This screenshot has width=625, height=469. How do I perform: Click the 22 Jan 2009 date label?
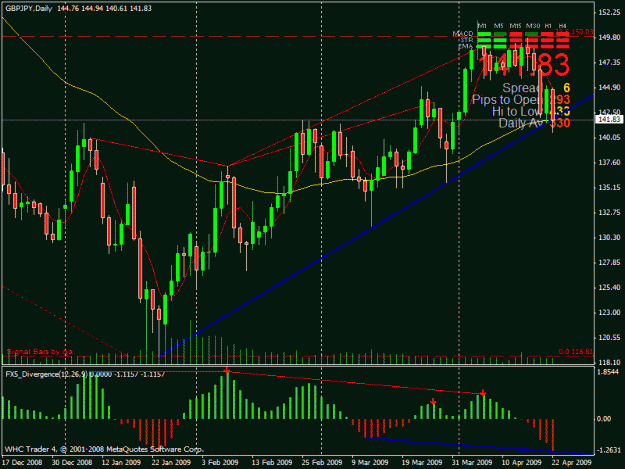point(171,463)
